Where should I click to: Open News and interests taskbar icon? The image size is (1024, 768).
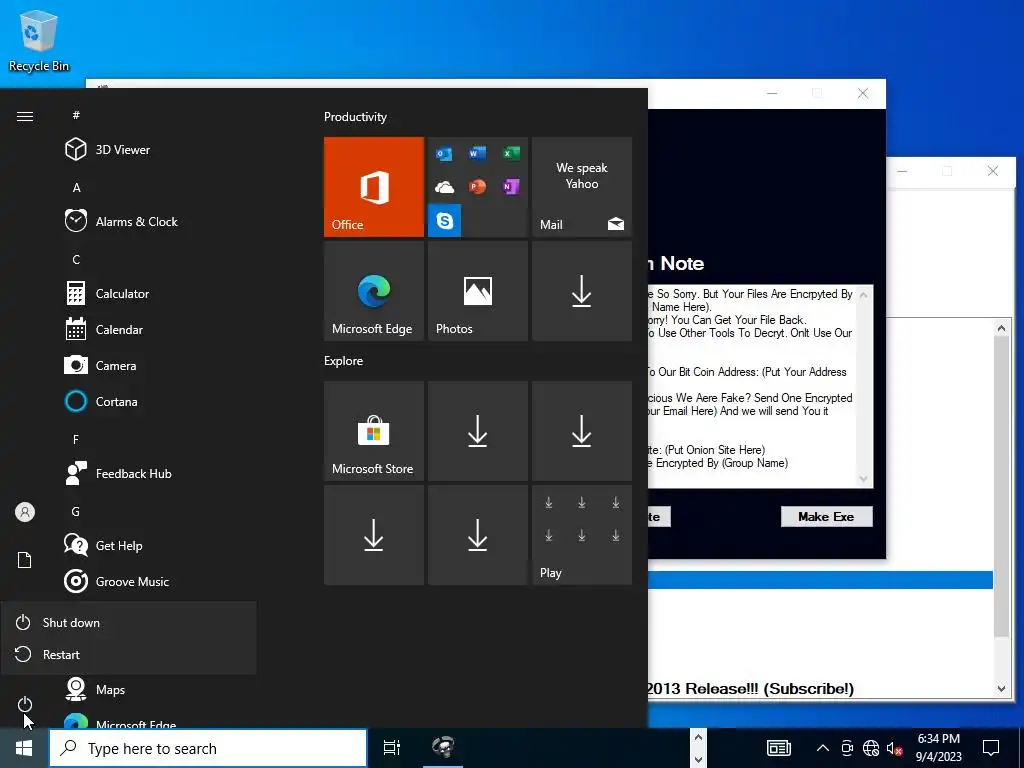[x=778, y=748]
